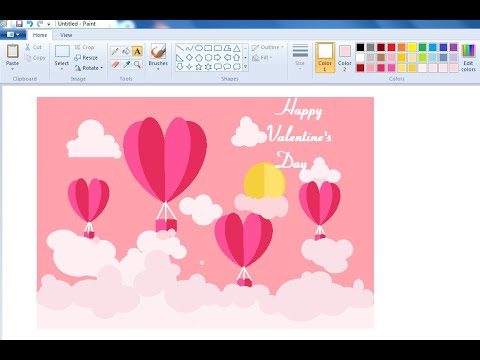The image size is (480, 360).
Task: Open the shape Fill dropdown
Action: point(262,58)
